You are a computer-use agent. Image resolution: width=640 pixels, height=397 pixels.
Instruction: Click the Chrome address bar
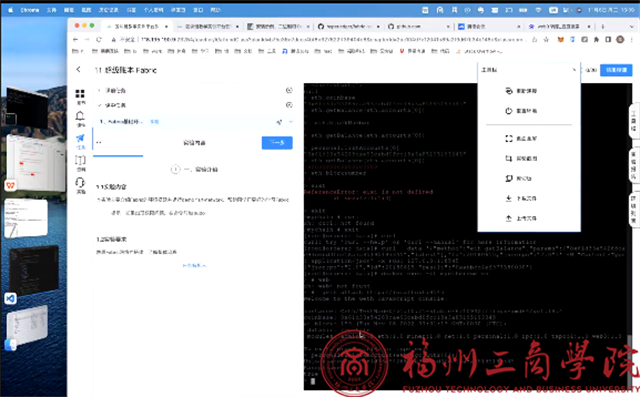click(x=322, y=40)
